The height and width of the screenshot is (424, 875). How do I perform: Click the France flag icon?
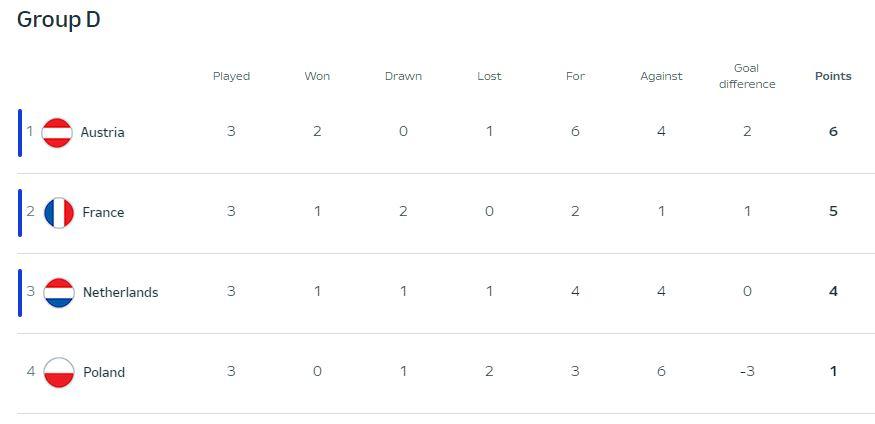pos(59,212)
